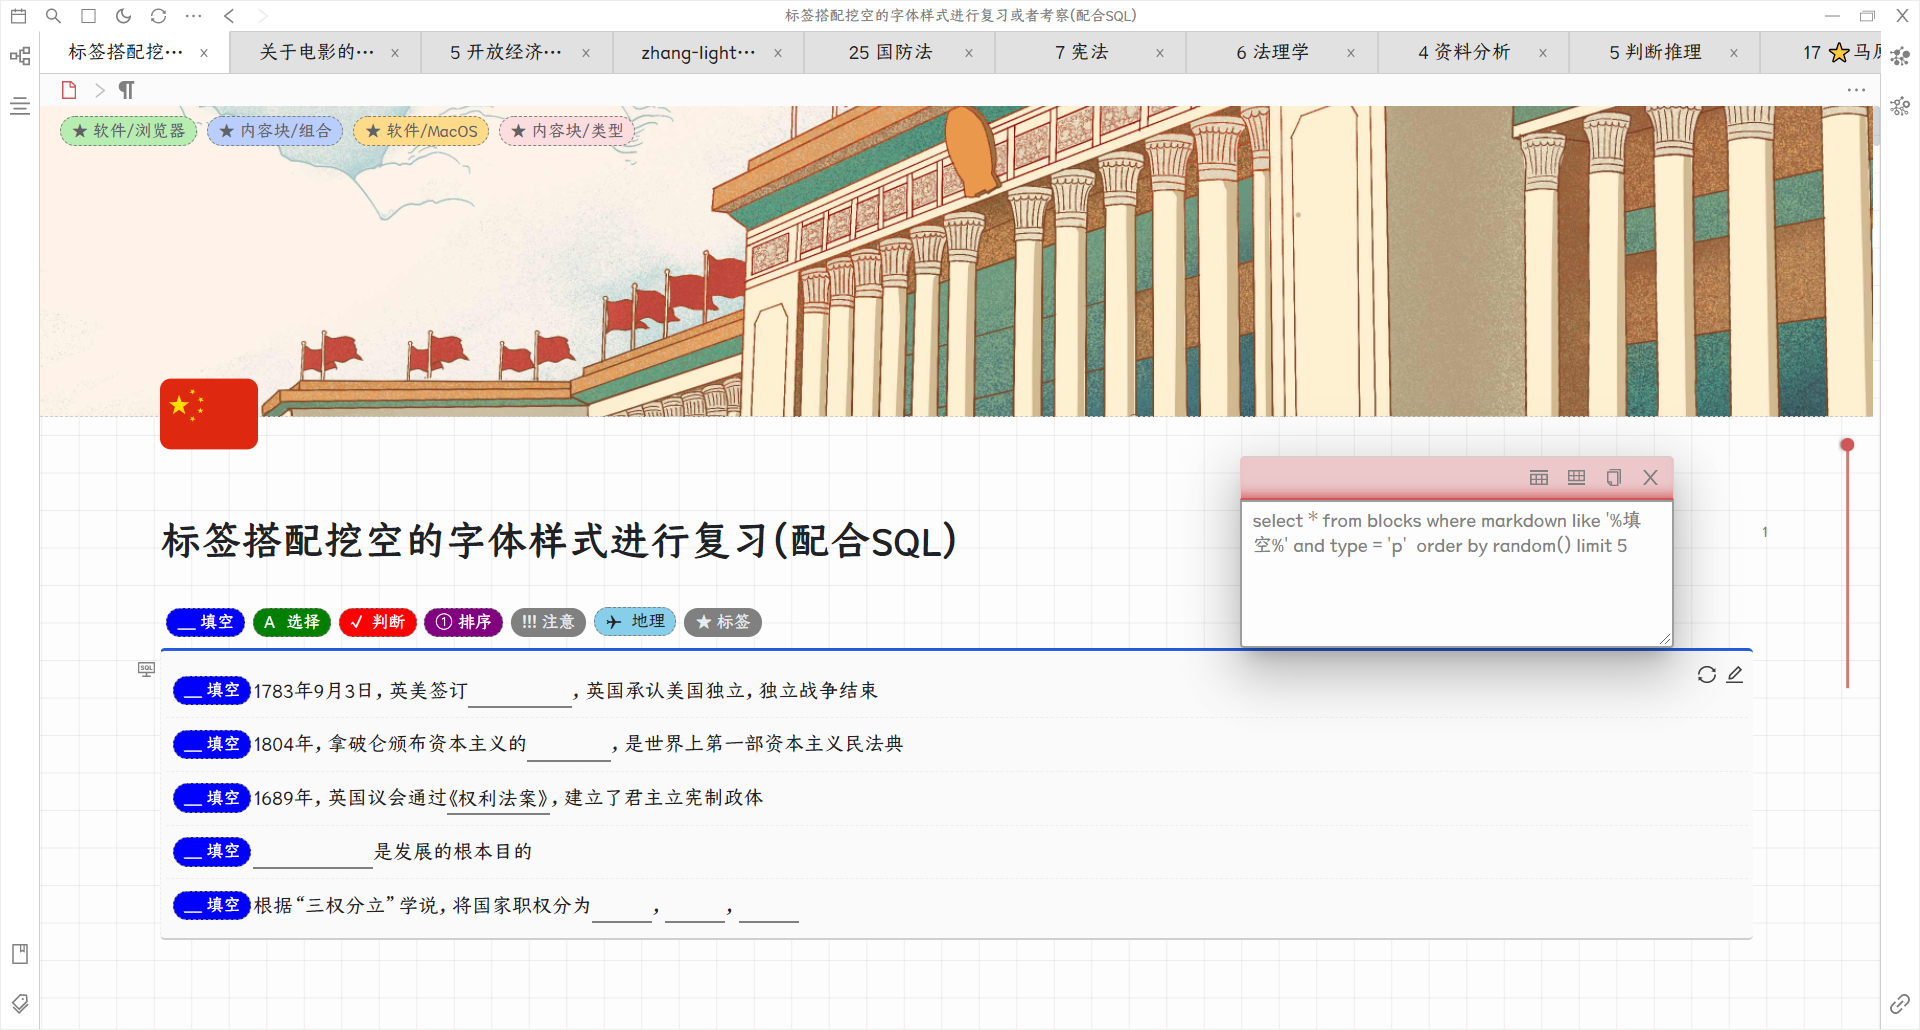Image resolution: width=1920 pixels, height=1030 pixels.
Task: Expand the breadcrumb chevron arrow
Action: pos(99,90)
